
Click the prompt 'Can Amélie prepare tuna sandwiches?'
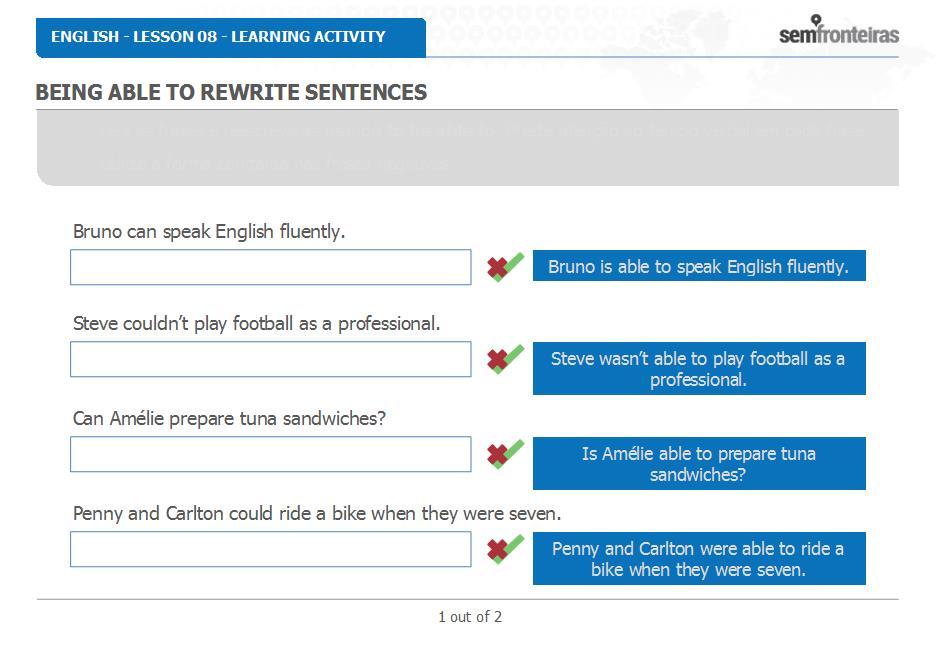229,419
